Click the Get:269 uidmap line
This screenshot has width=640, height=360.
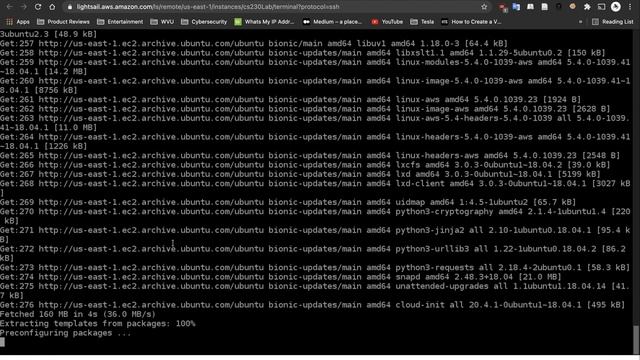(x=288, y=202)
